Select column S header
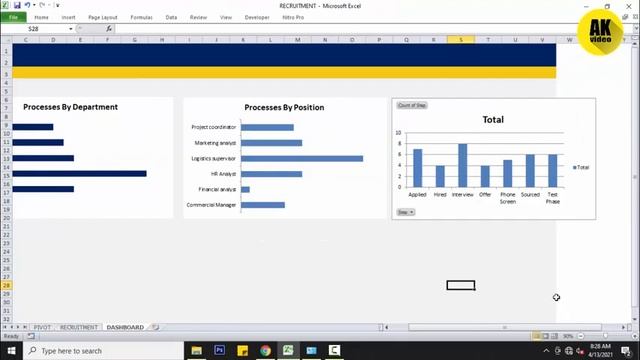This screenshot has width=640, height=360. [x=461, y=40]
